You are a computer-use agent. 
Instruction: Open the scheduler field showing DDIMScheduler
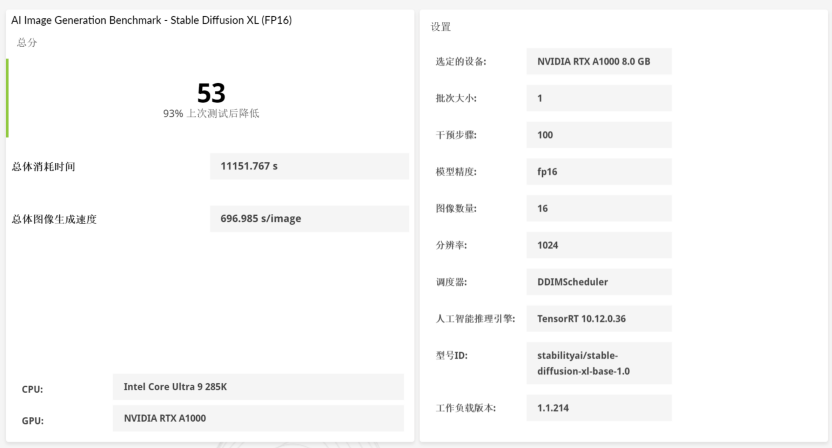[598, 282]
